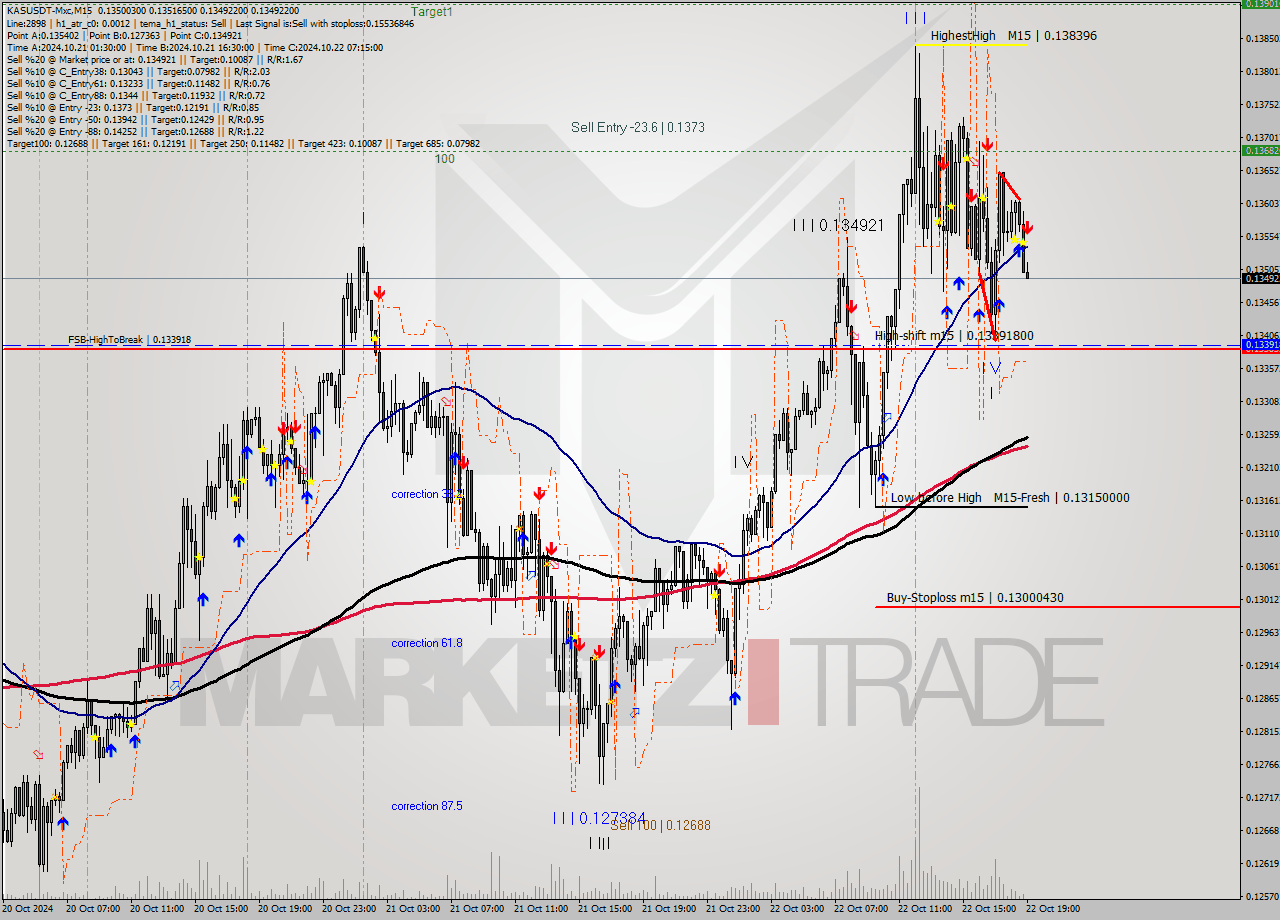Select the 'FSB-HighToBreak | 0.133918' label
The image size is (1280, 920).
(x=129, y=340)
